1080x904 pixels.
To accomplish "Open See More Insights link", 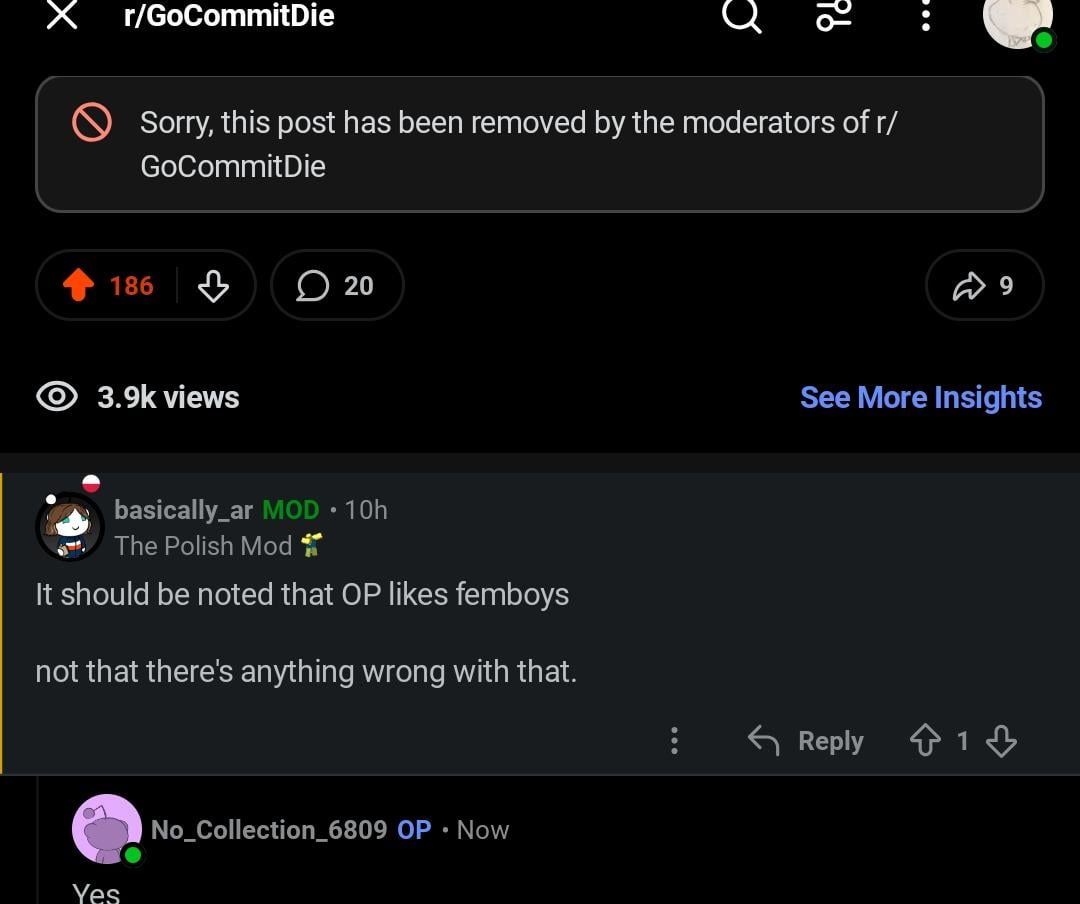I will pyautogui.click(x=921, y=397).
